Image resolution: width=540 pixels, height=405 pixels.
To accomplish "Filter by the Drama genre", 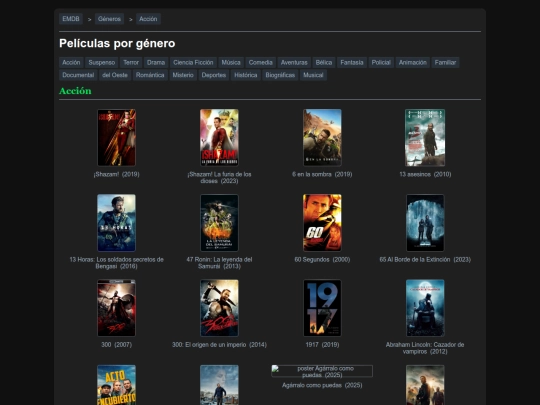I will 156,62.
